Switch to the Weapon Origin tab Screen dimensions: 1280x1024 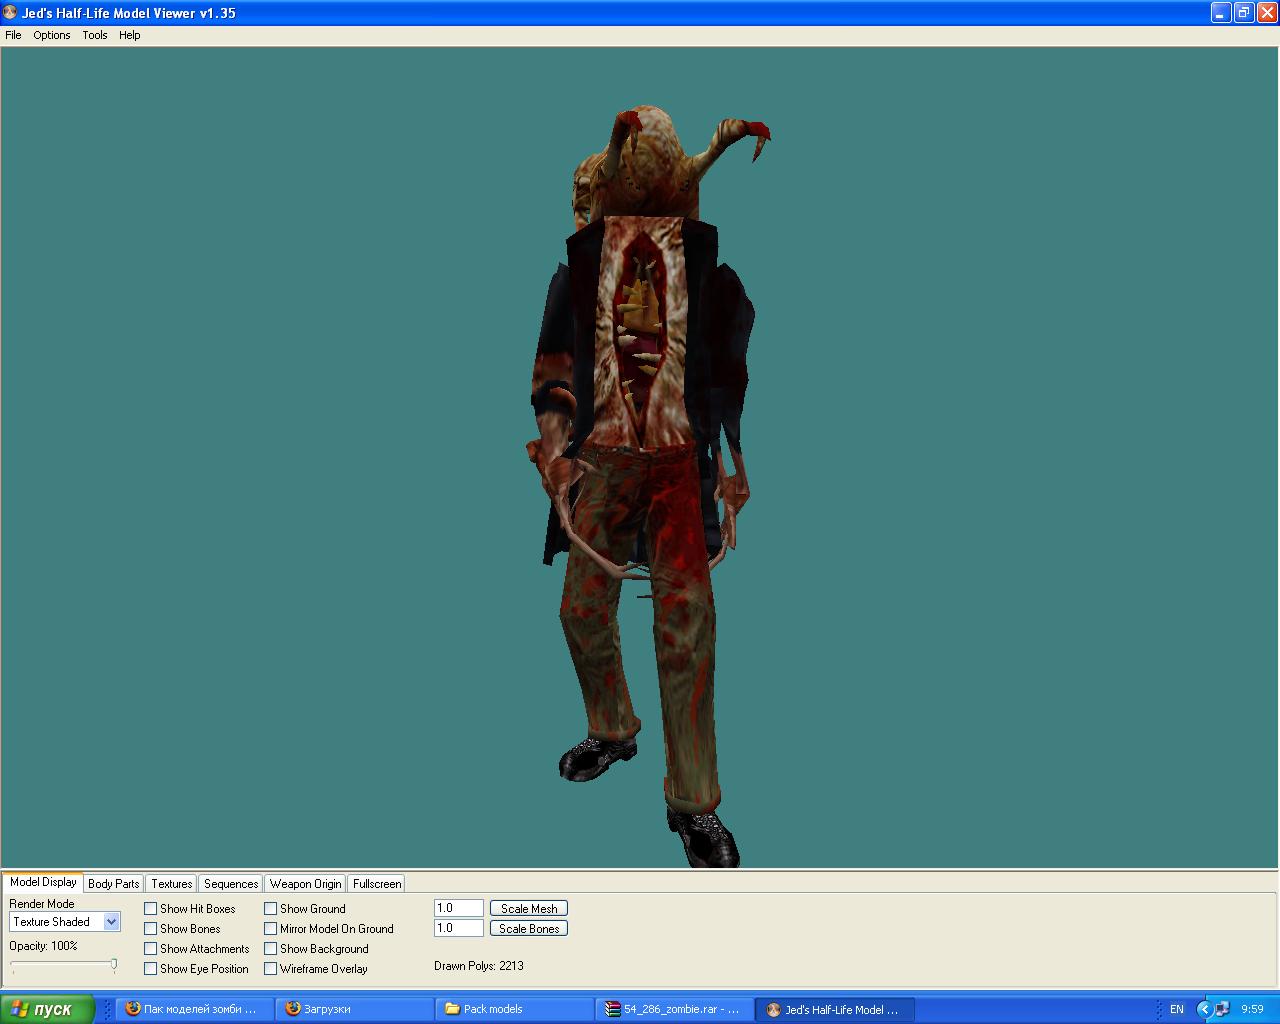(x=306, y=884)
